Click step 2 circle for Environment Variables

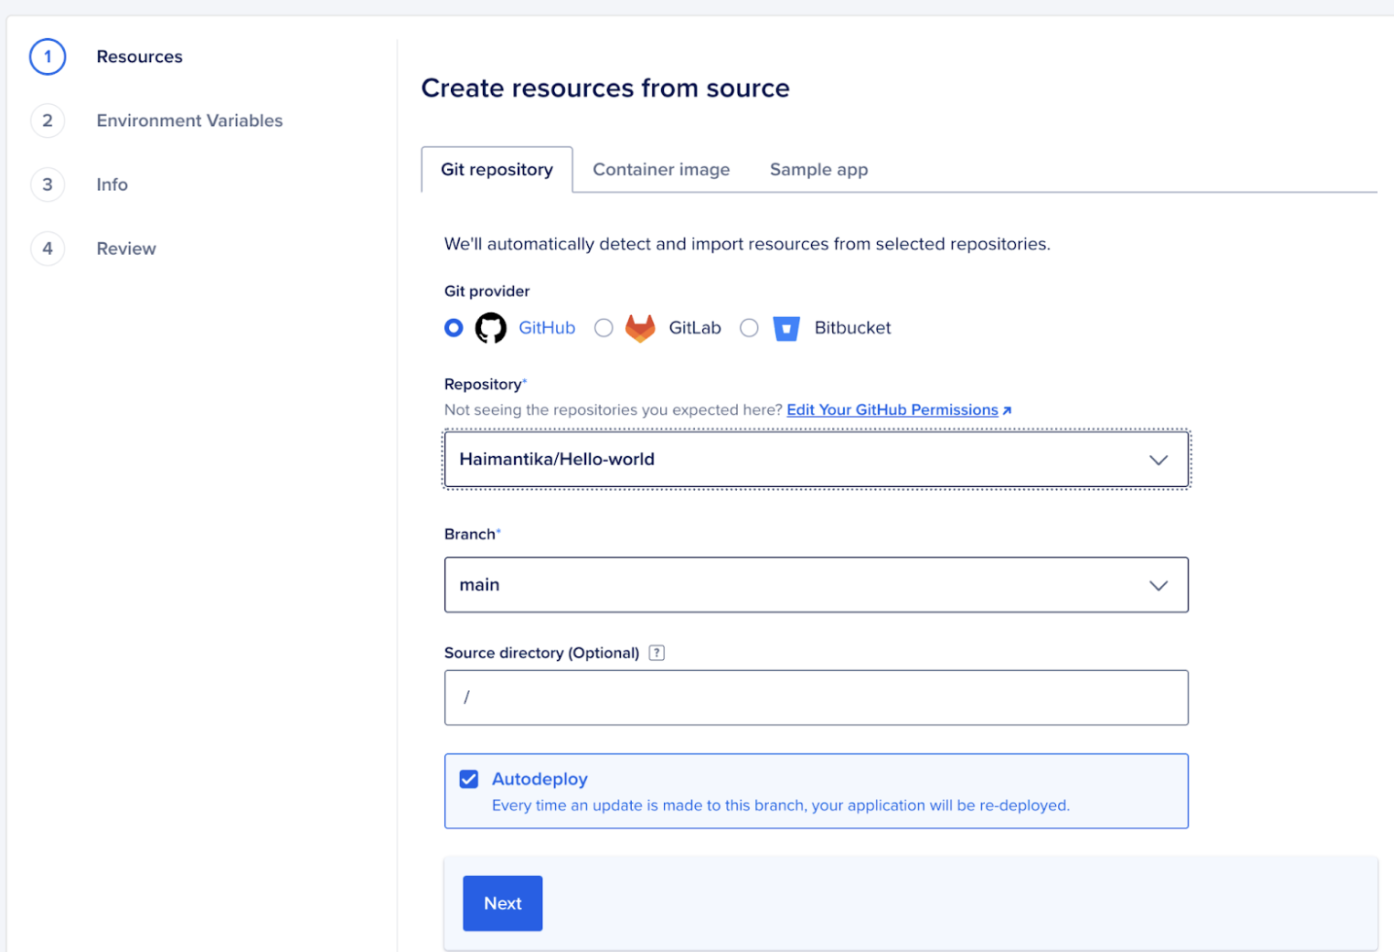pyautogui.click(x=48, y=121)
